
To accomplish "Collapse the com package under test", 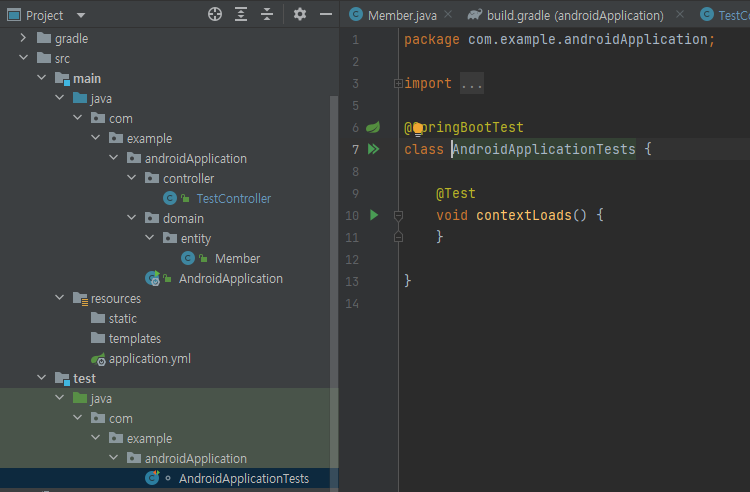I will click(x=77, y=418).
